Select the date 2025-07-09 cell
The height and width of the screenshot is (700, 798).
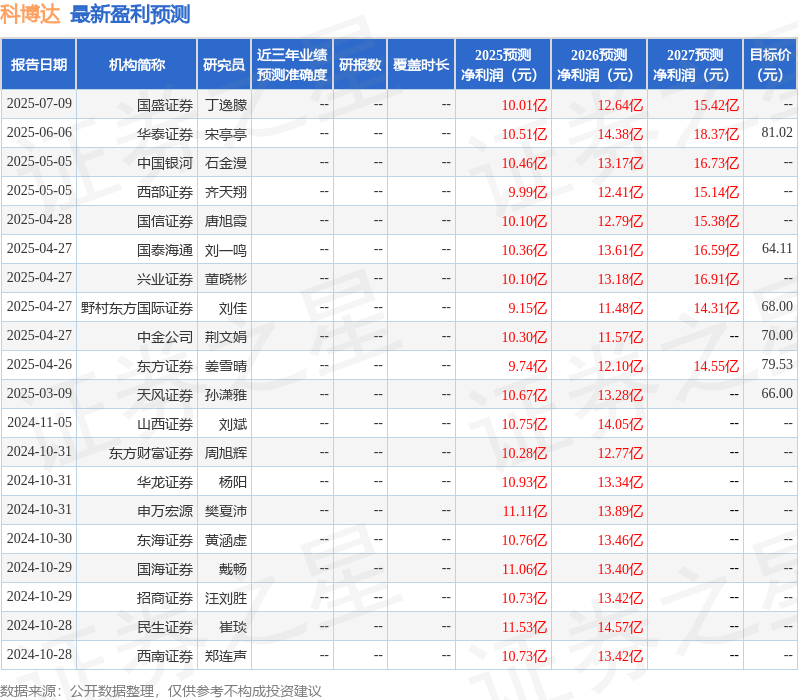(x=39, y=104)
